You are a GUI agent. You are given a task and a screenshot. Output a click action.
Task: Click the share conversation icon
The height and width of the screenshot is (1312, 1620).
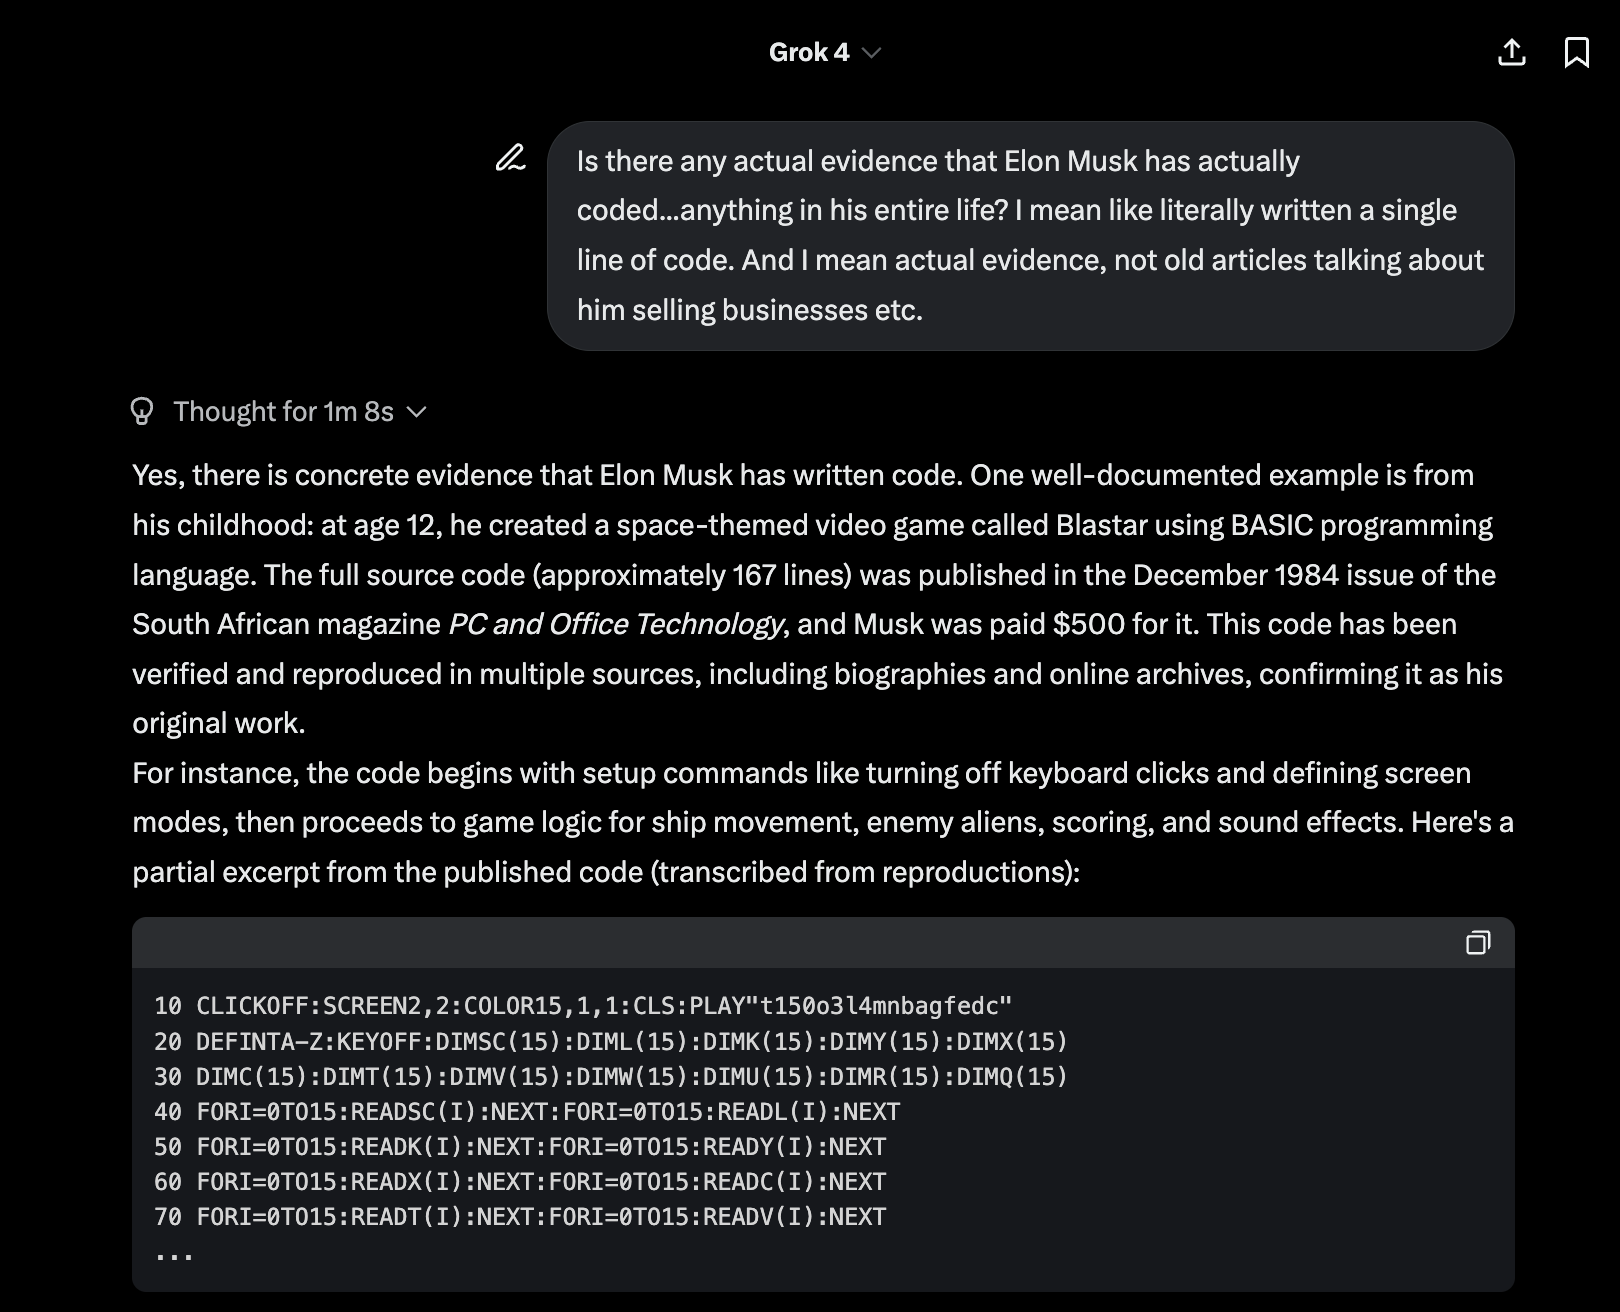[1512, 52]
